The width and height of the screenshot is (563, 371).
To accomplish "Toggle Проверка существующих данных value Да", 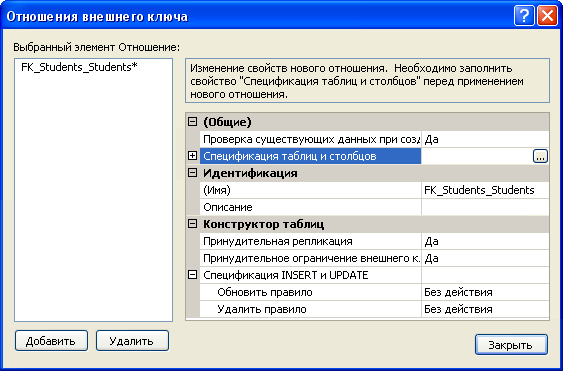I will (x=485, y=139).
